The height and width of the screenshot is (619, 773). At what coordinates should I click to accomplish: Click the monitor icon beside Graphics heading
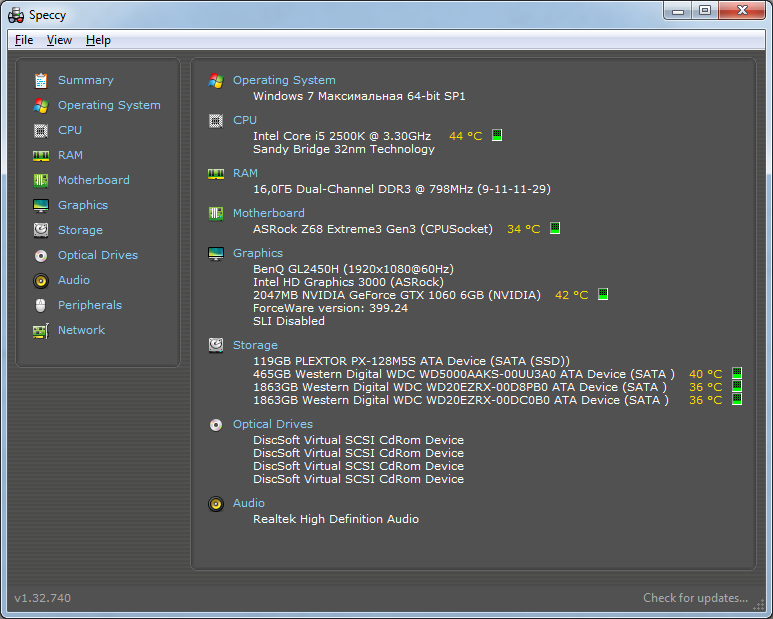pos(216,253)
